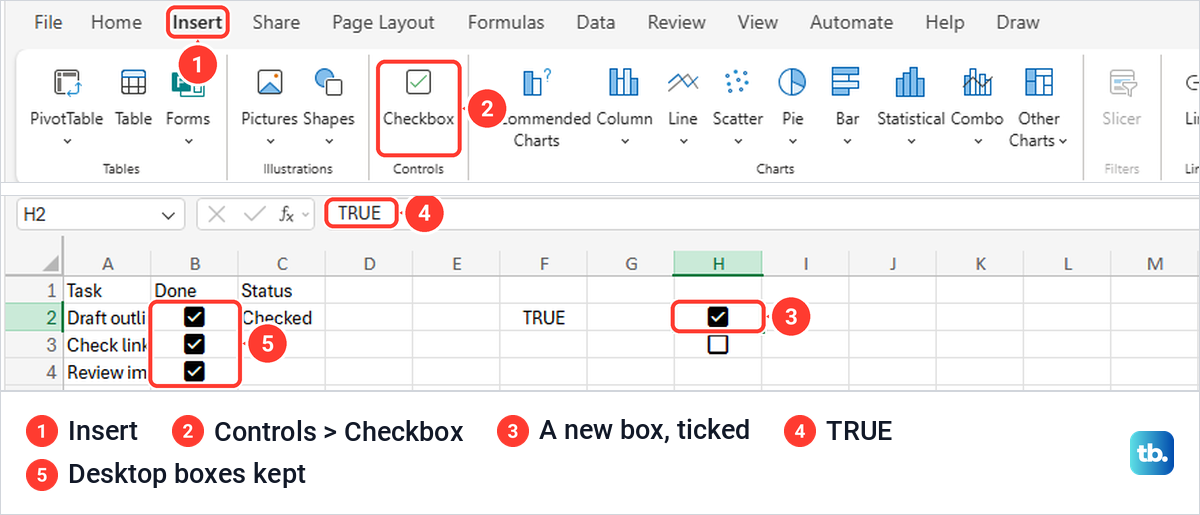
Task: Cancel entry with formula bar X
Action: tap(218, 214)
